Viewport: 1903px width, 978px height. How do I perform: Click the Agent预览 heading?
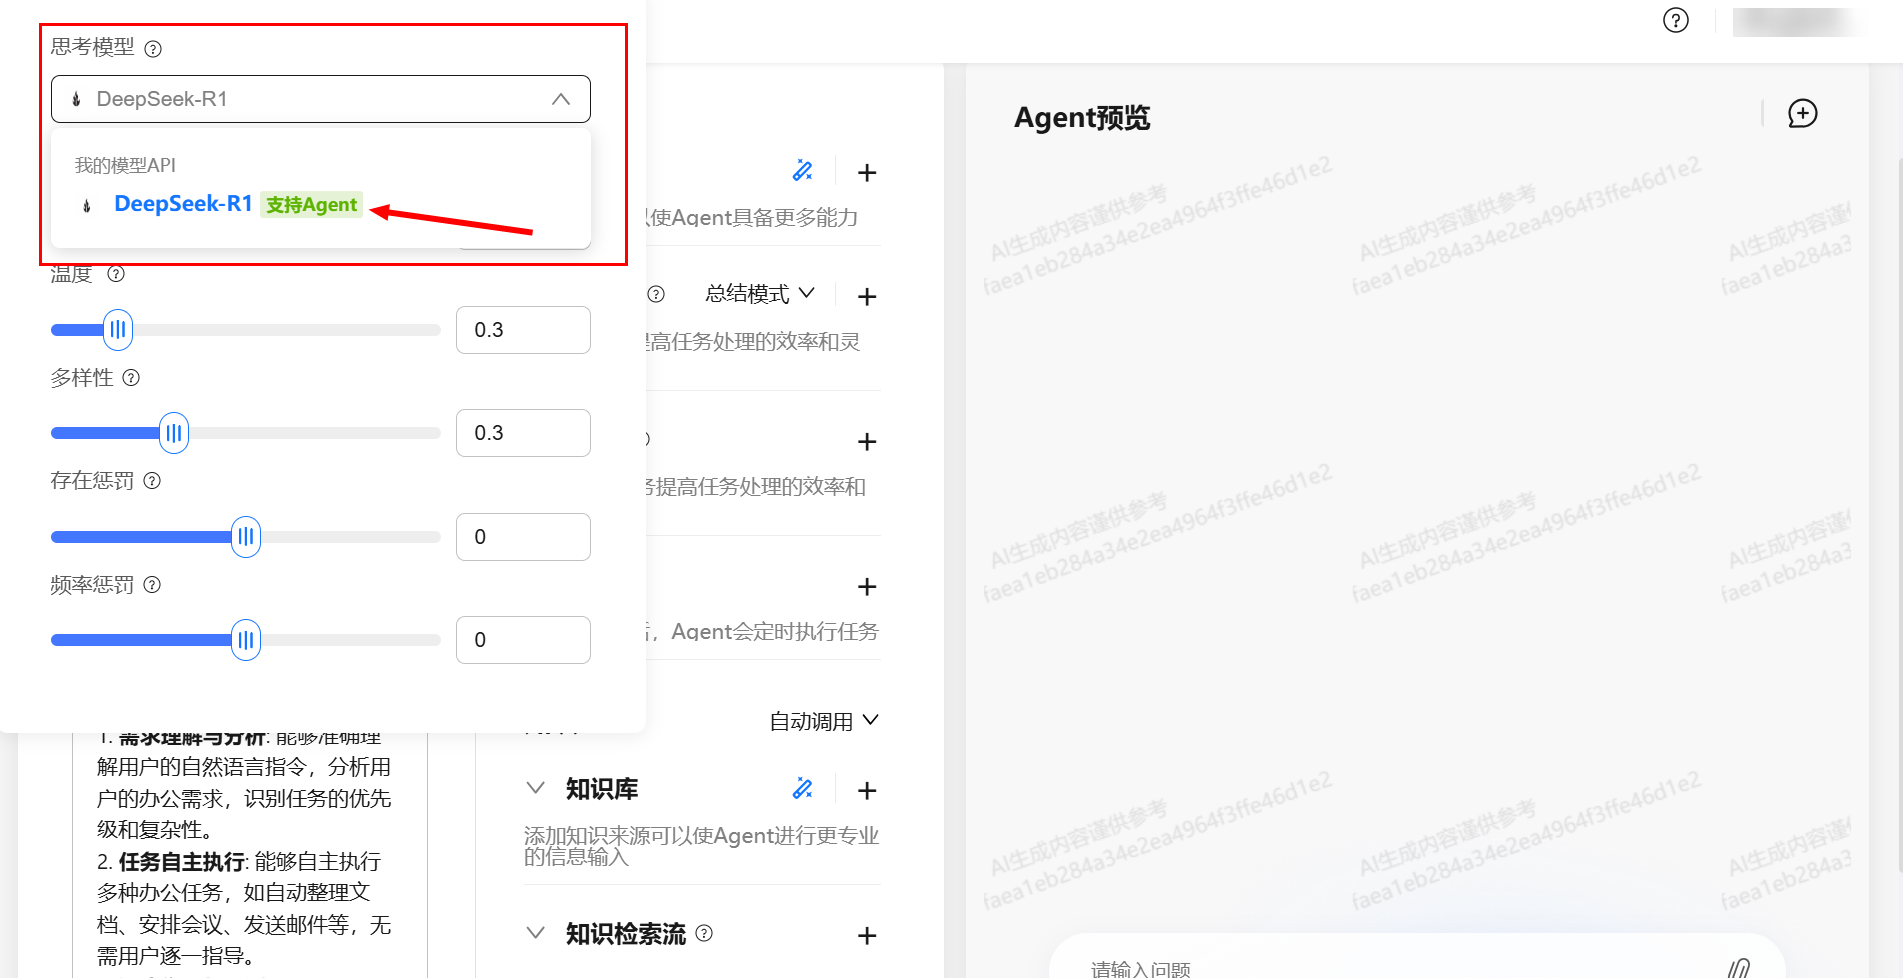1082,118
